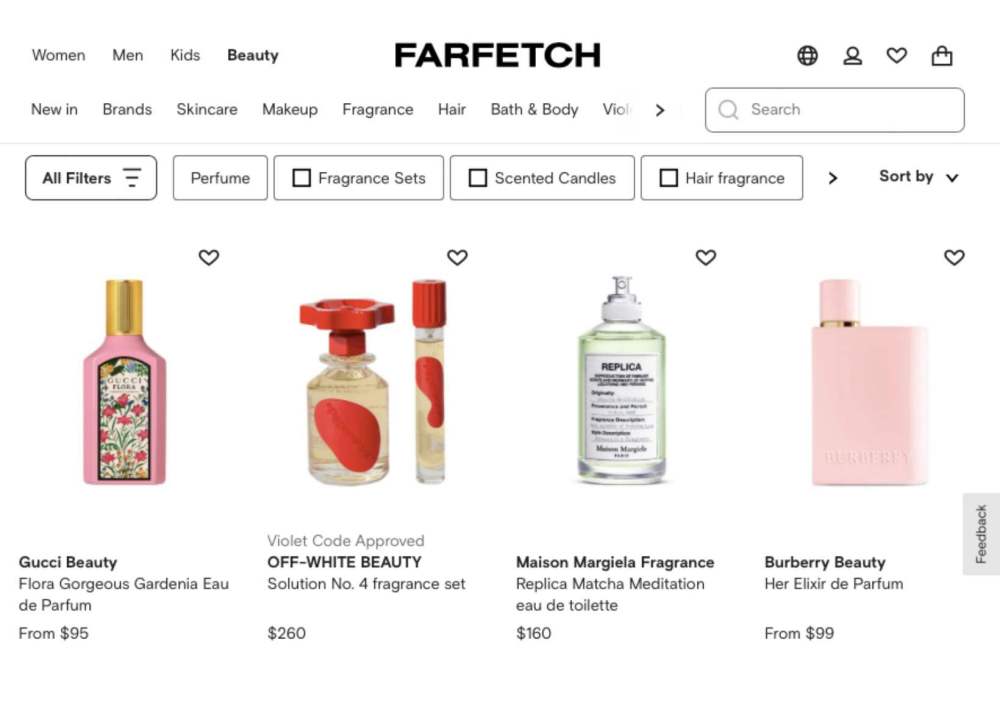Image resolution: width=1000 pixels, height=714 pixels.
Task: Enable the Scented Candles filter checkbox
Action: click(478, 178)
